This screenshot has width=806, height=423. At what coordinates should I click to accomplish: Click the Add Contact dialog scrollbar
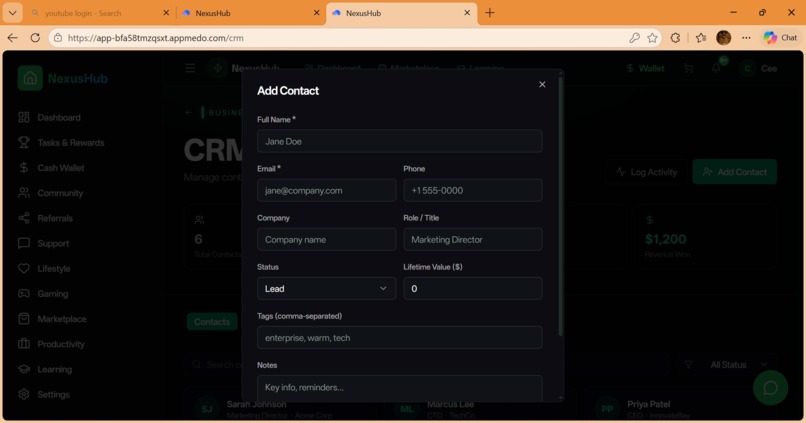[x=560, y=206]
